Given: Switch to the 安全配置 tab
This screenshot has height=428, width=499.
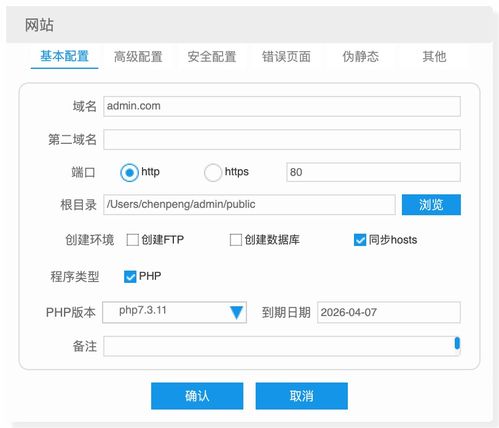Looking at the screenshot, I should tap(212, 57).
